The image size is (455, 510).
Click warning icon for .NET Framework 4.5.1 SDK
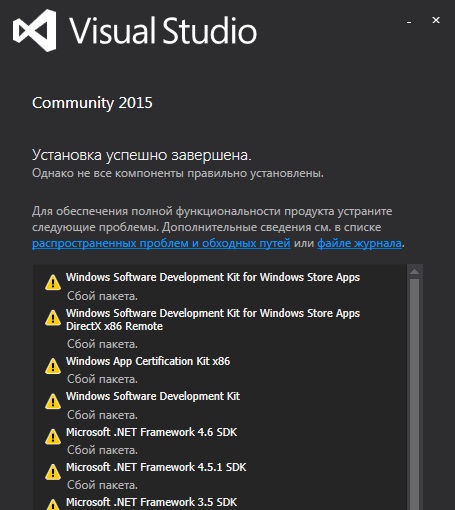coord(53,472)
